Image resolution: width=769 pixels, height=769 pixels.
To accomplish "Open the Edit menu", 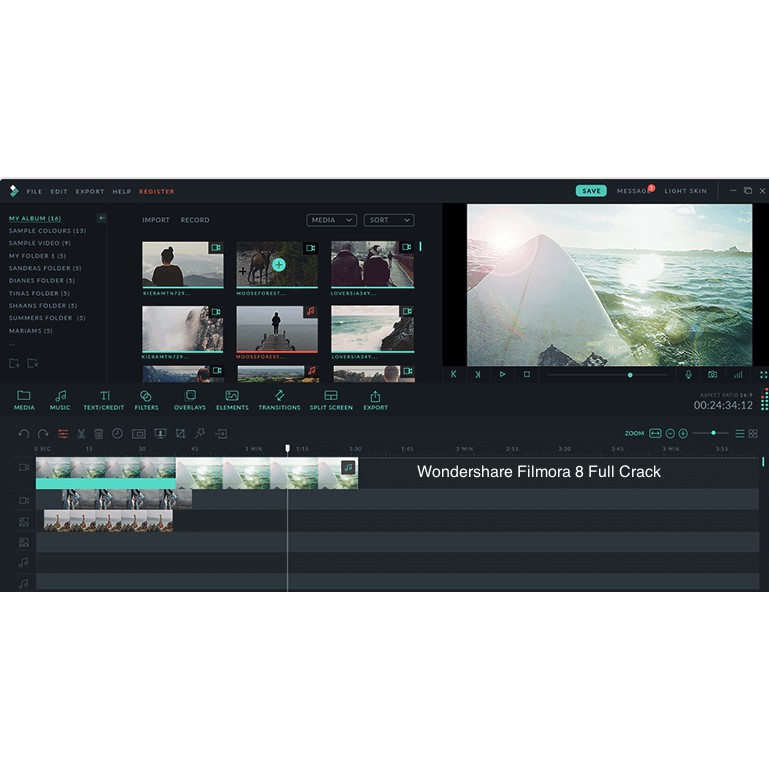I will (x=59, y=191).
